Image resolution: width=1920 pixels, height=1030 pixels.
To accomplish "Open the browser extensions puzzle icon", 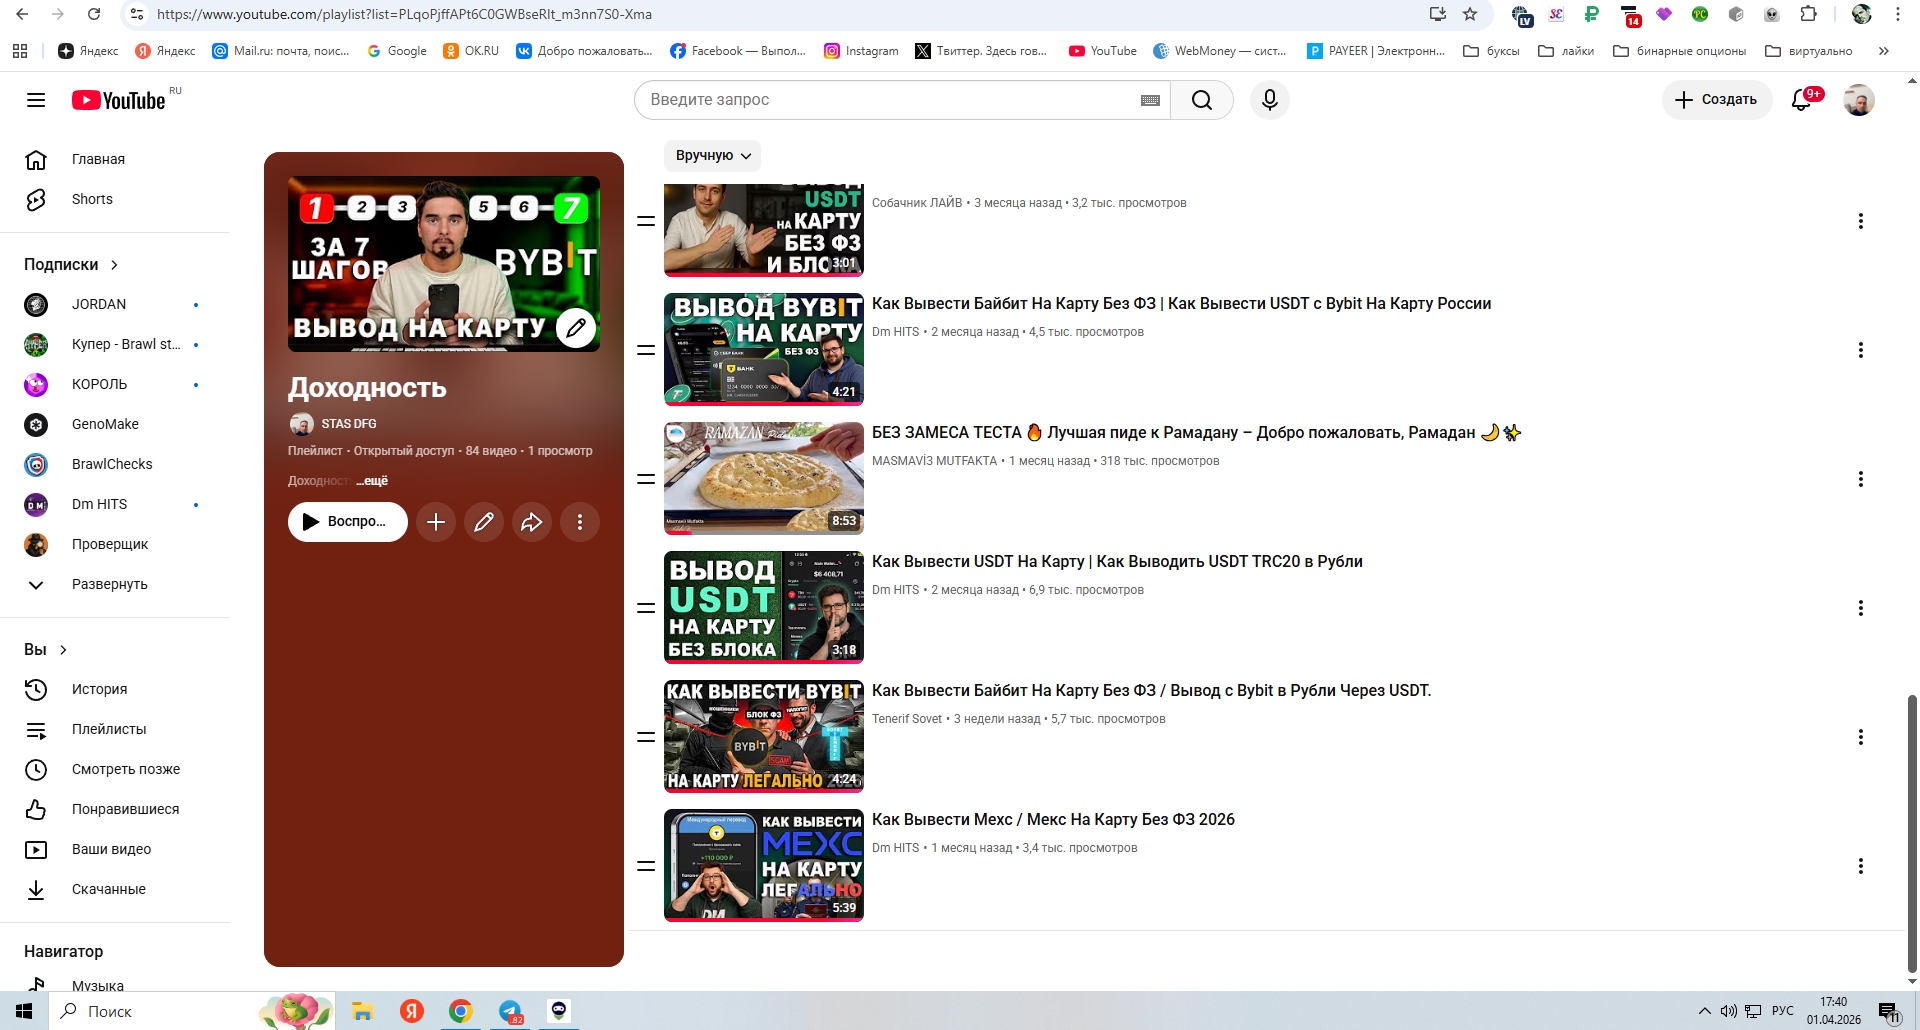I will coord(1808,14).
